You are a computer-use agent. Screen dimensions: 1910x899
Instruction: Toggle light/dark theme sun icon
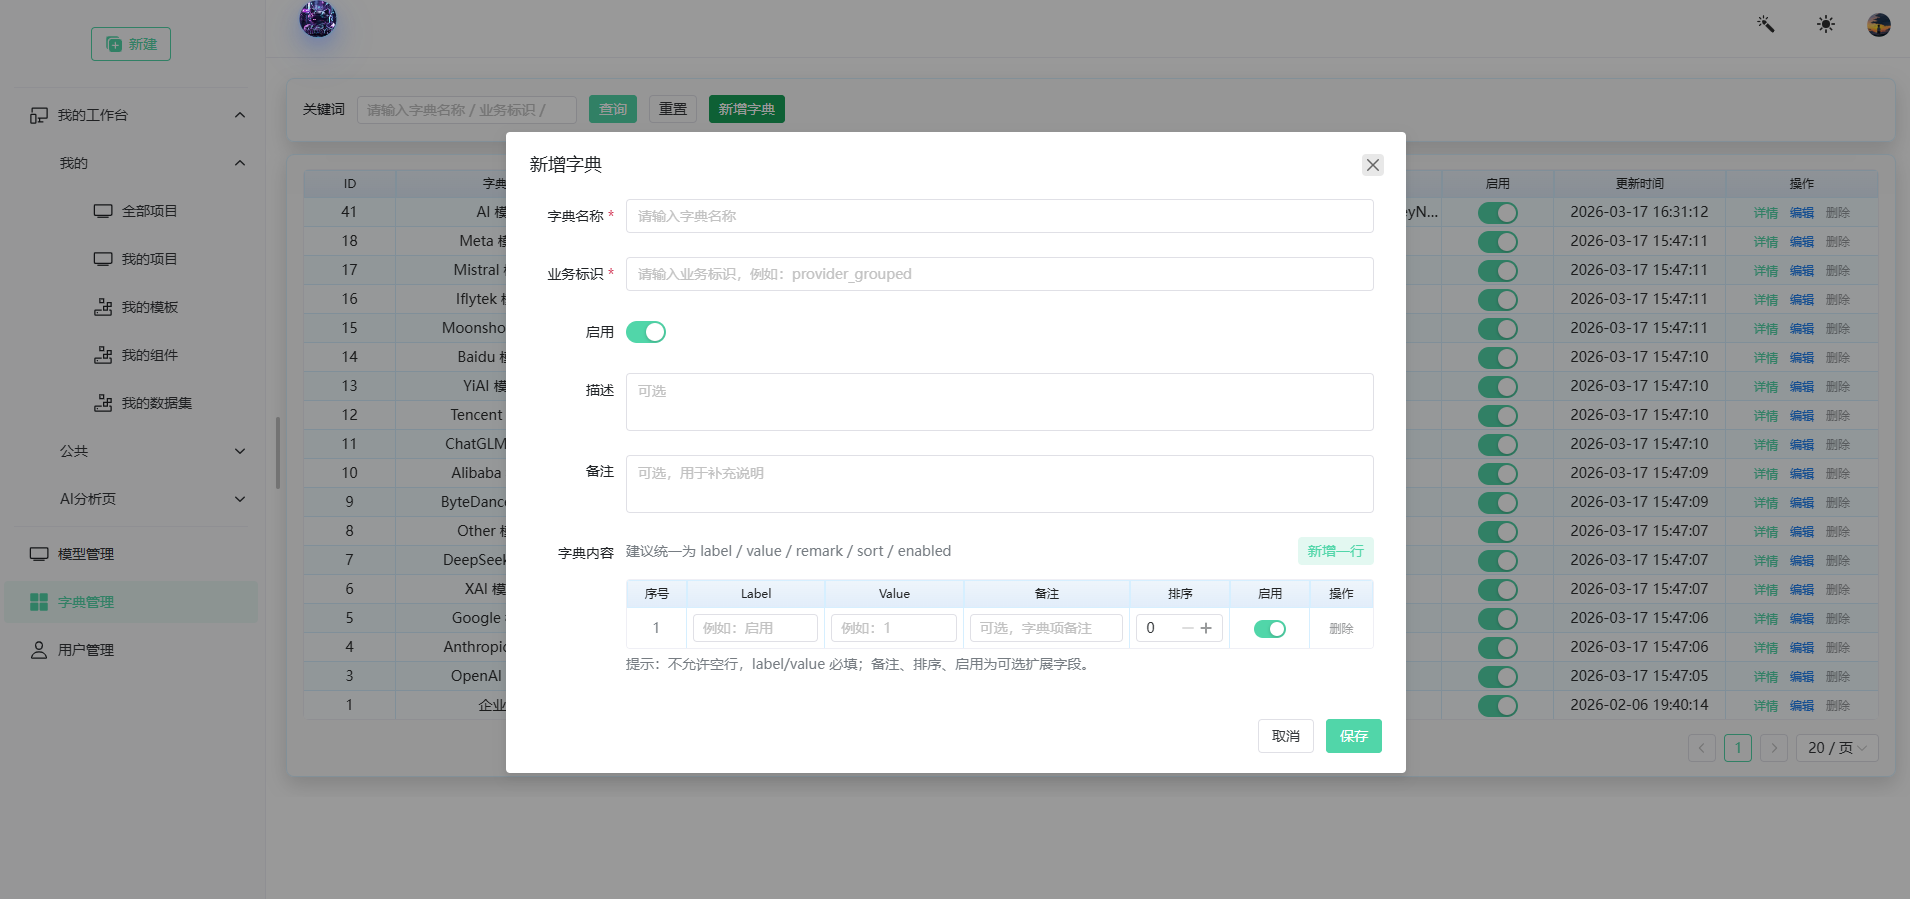point(1826,24)
